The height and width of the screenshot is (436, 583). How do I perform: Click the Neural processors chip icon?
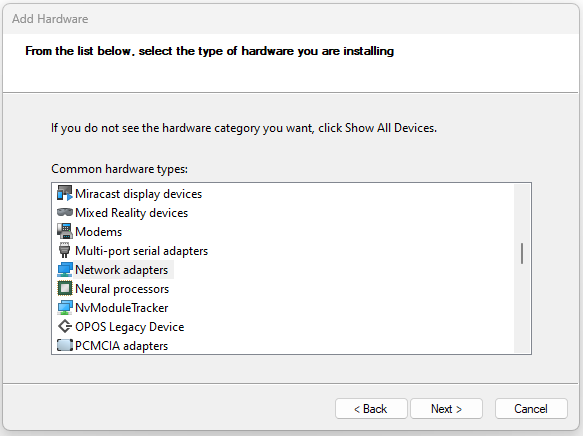point(64,288)
